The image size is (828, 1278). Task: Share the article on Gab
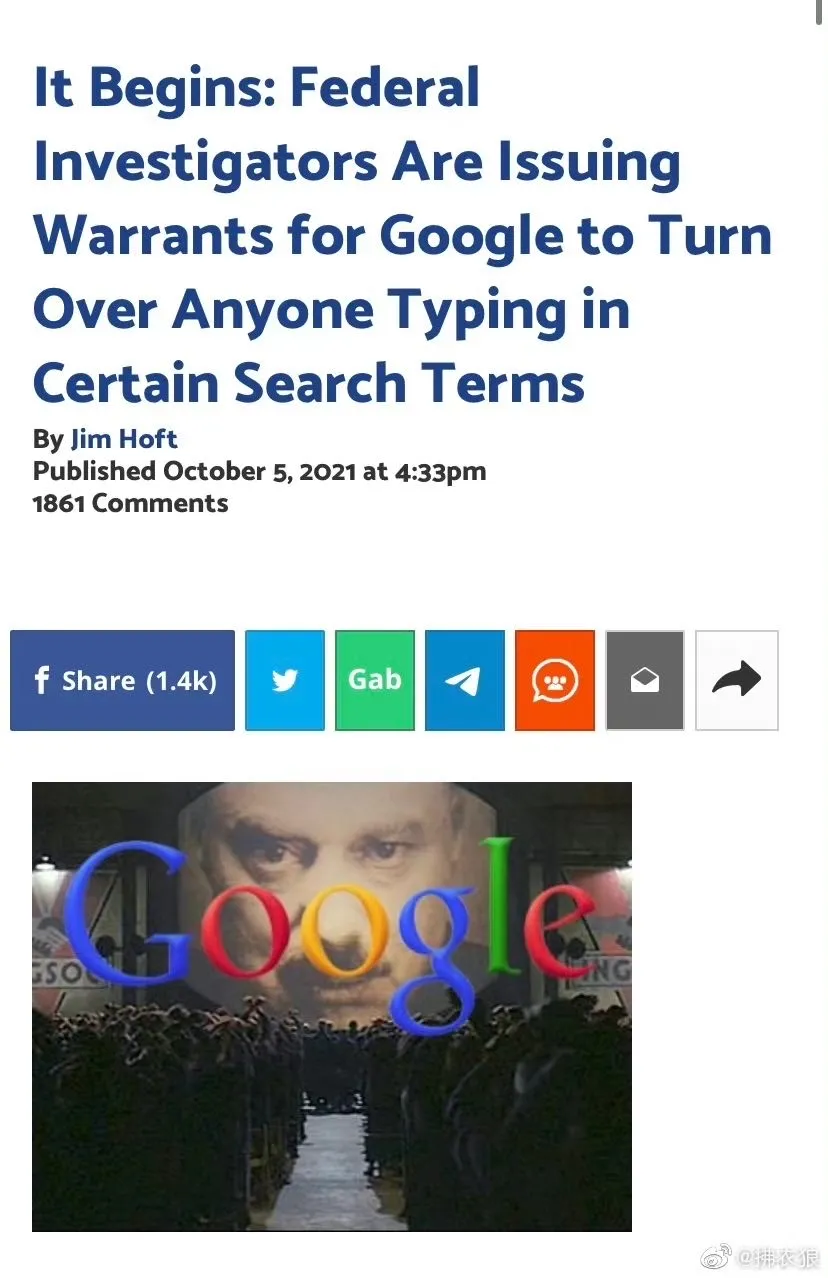pos(375,680)
